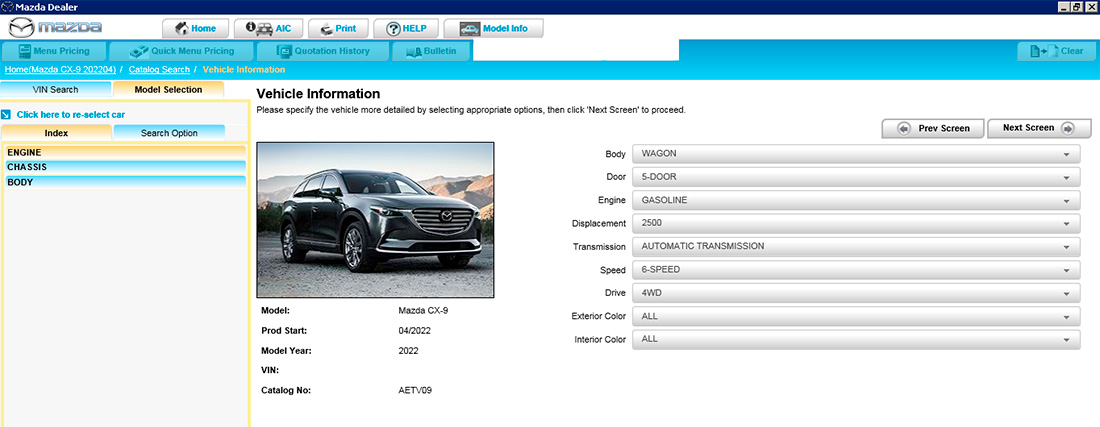Open the Search Option tab
The height and width of the screenshot is (427, 1100).
[169, 133]
